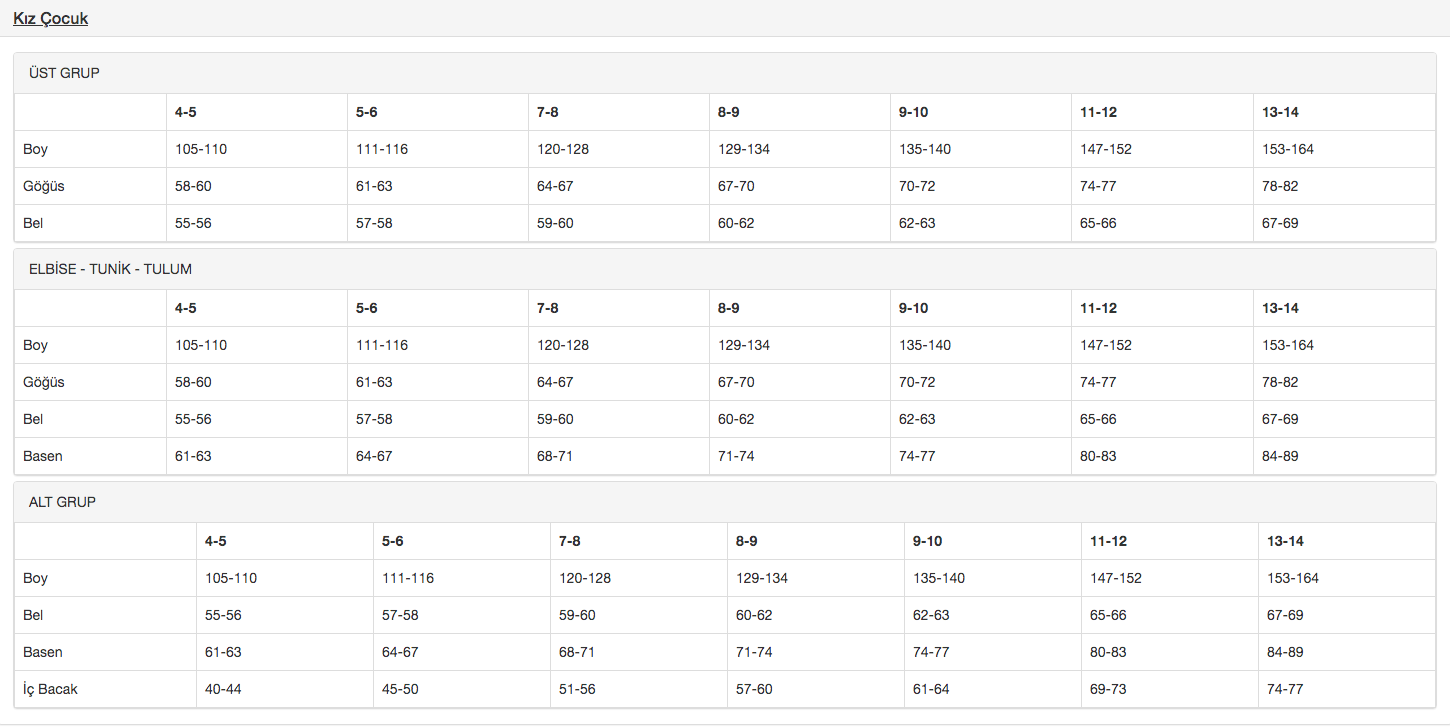Click Boy value 153-164 in ÜST GRUP table
The height and width of the screenshot is (727, 1450).
pos(1287,149)
